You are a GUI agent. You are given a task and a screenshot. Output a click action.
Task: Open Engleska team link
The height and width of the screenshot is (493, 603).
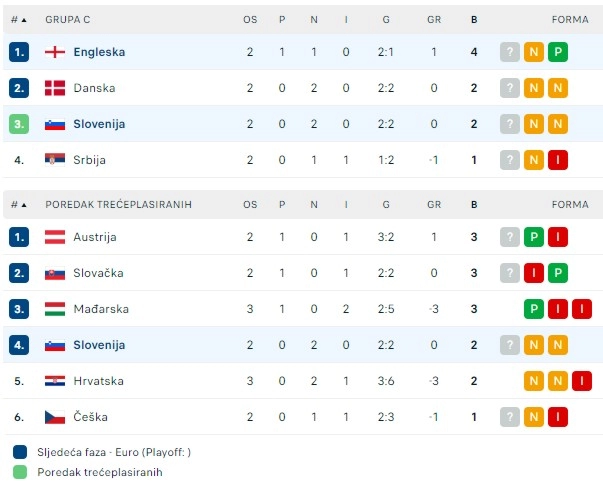99,52
